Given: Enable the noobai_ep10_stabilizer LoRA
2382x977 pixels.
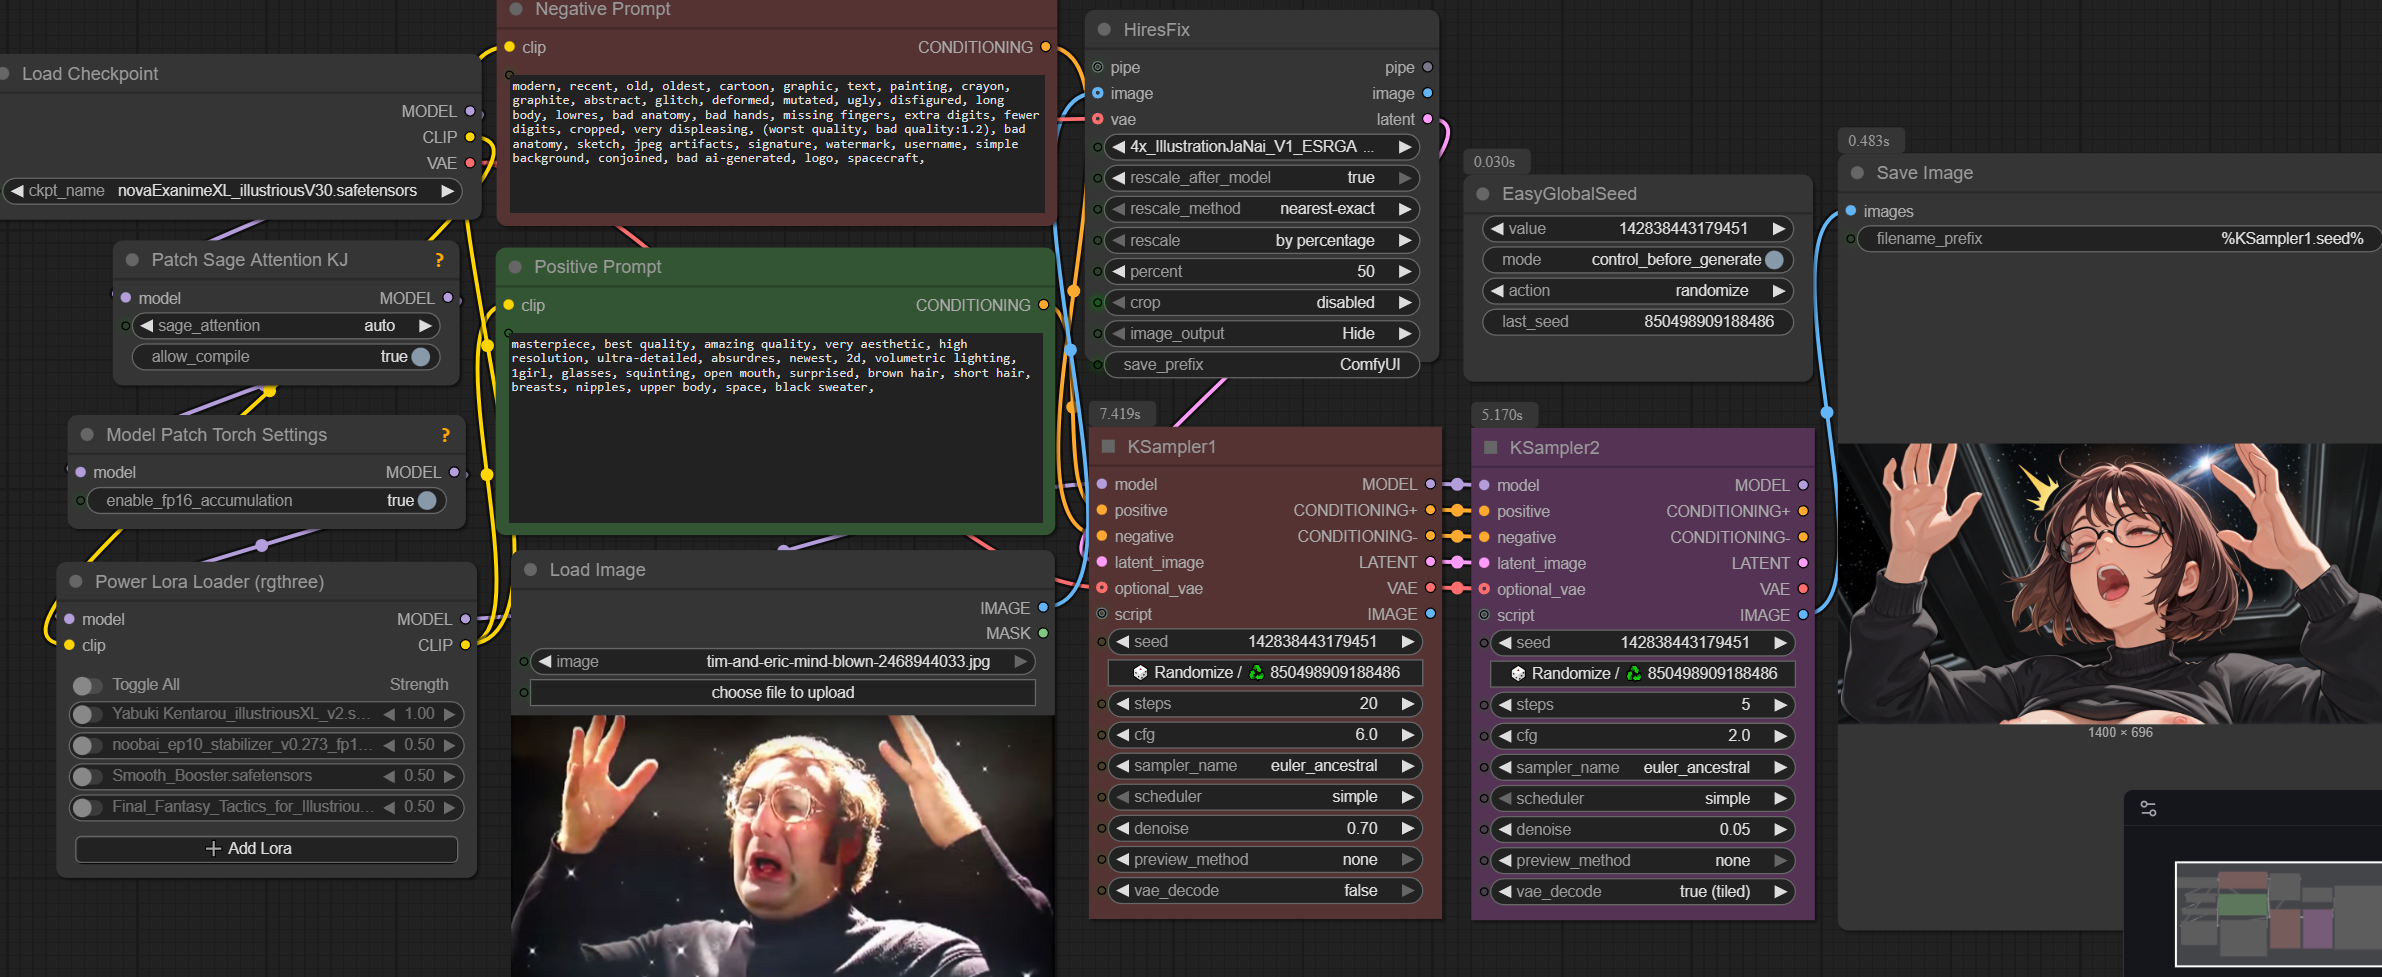Looking at the screenshot, I should pos(87,745).
